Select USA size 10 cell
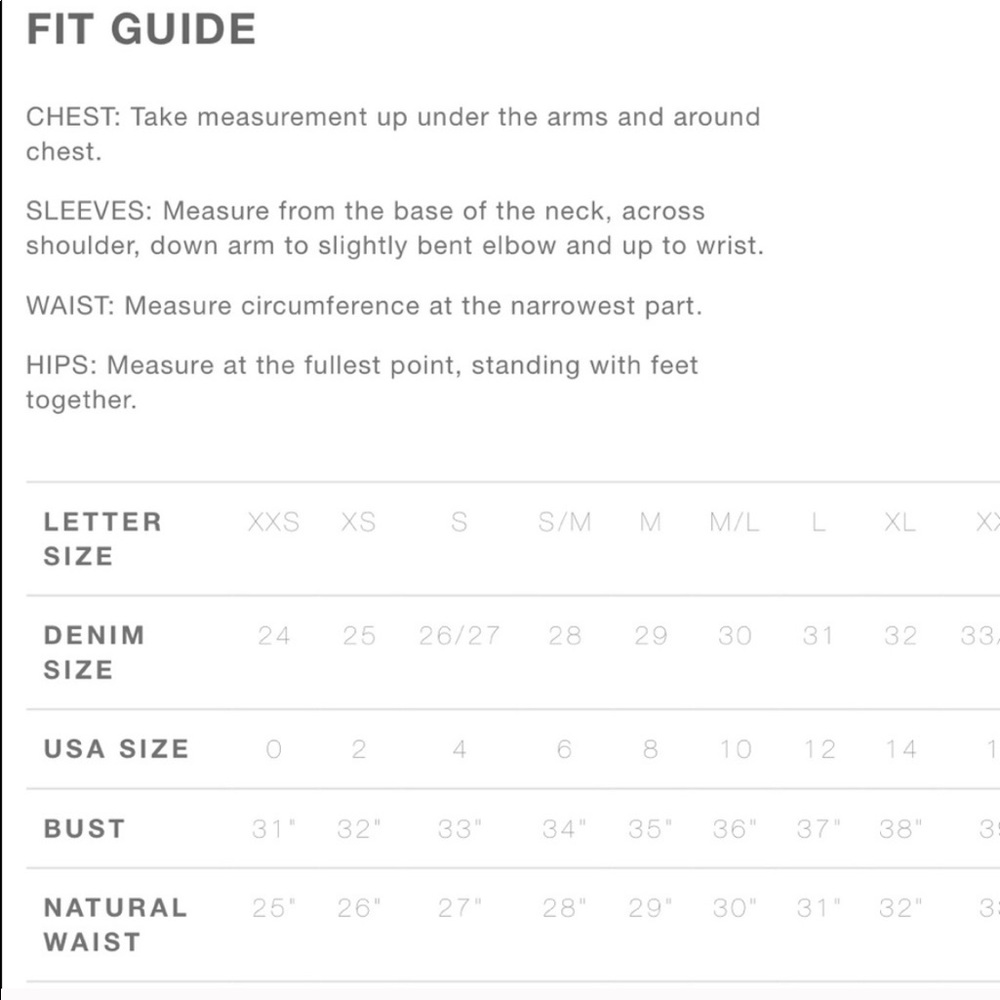Viewport: 1000px width, 1000px height. 735,749
